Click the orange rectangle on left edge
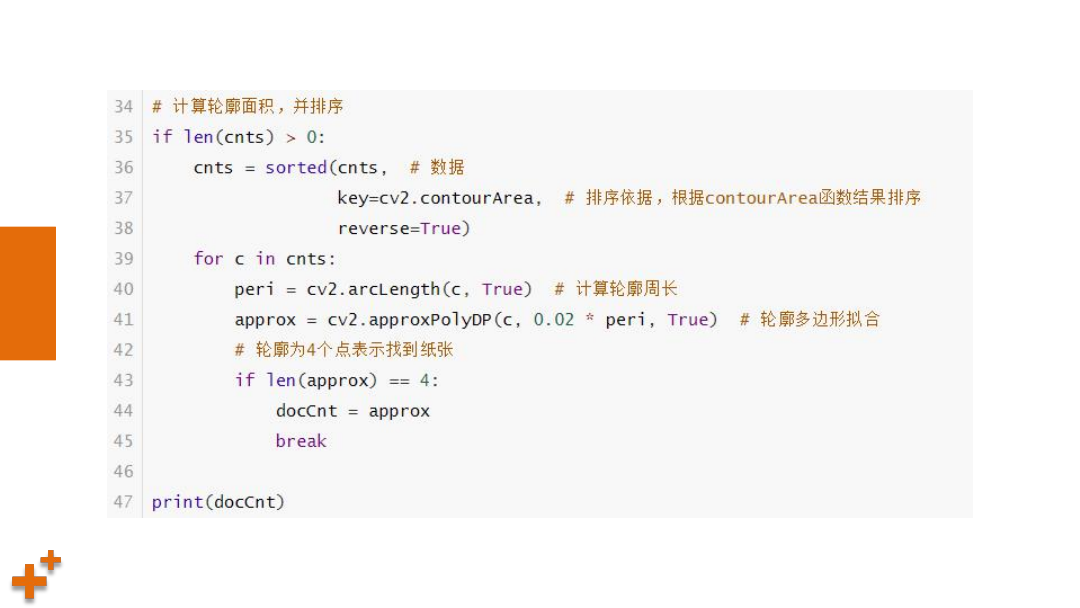Image resolution: width=1080 pixels, height=608 pixels. coord(28,293)
